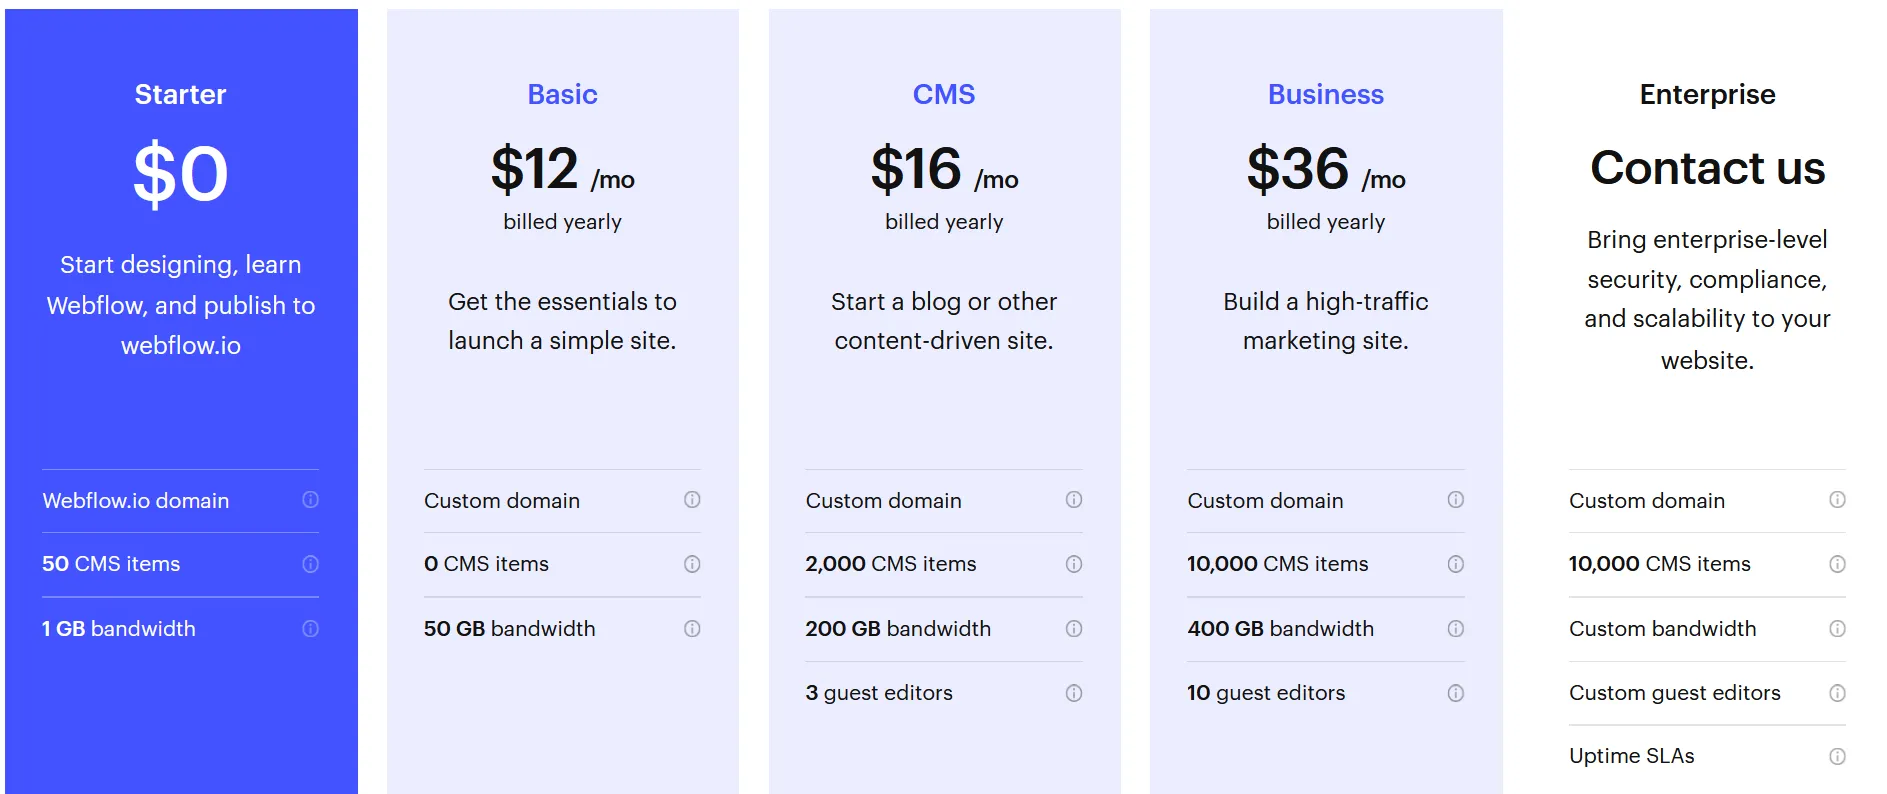Select the Enterprise plan heading
Viewport: 1887px width, 794px height.
pos(1708,94)
